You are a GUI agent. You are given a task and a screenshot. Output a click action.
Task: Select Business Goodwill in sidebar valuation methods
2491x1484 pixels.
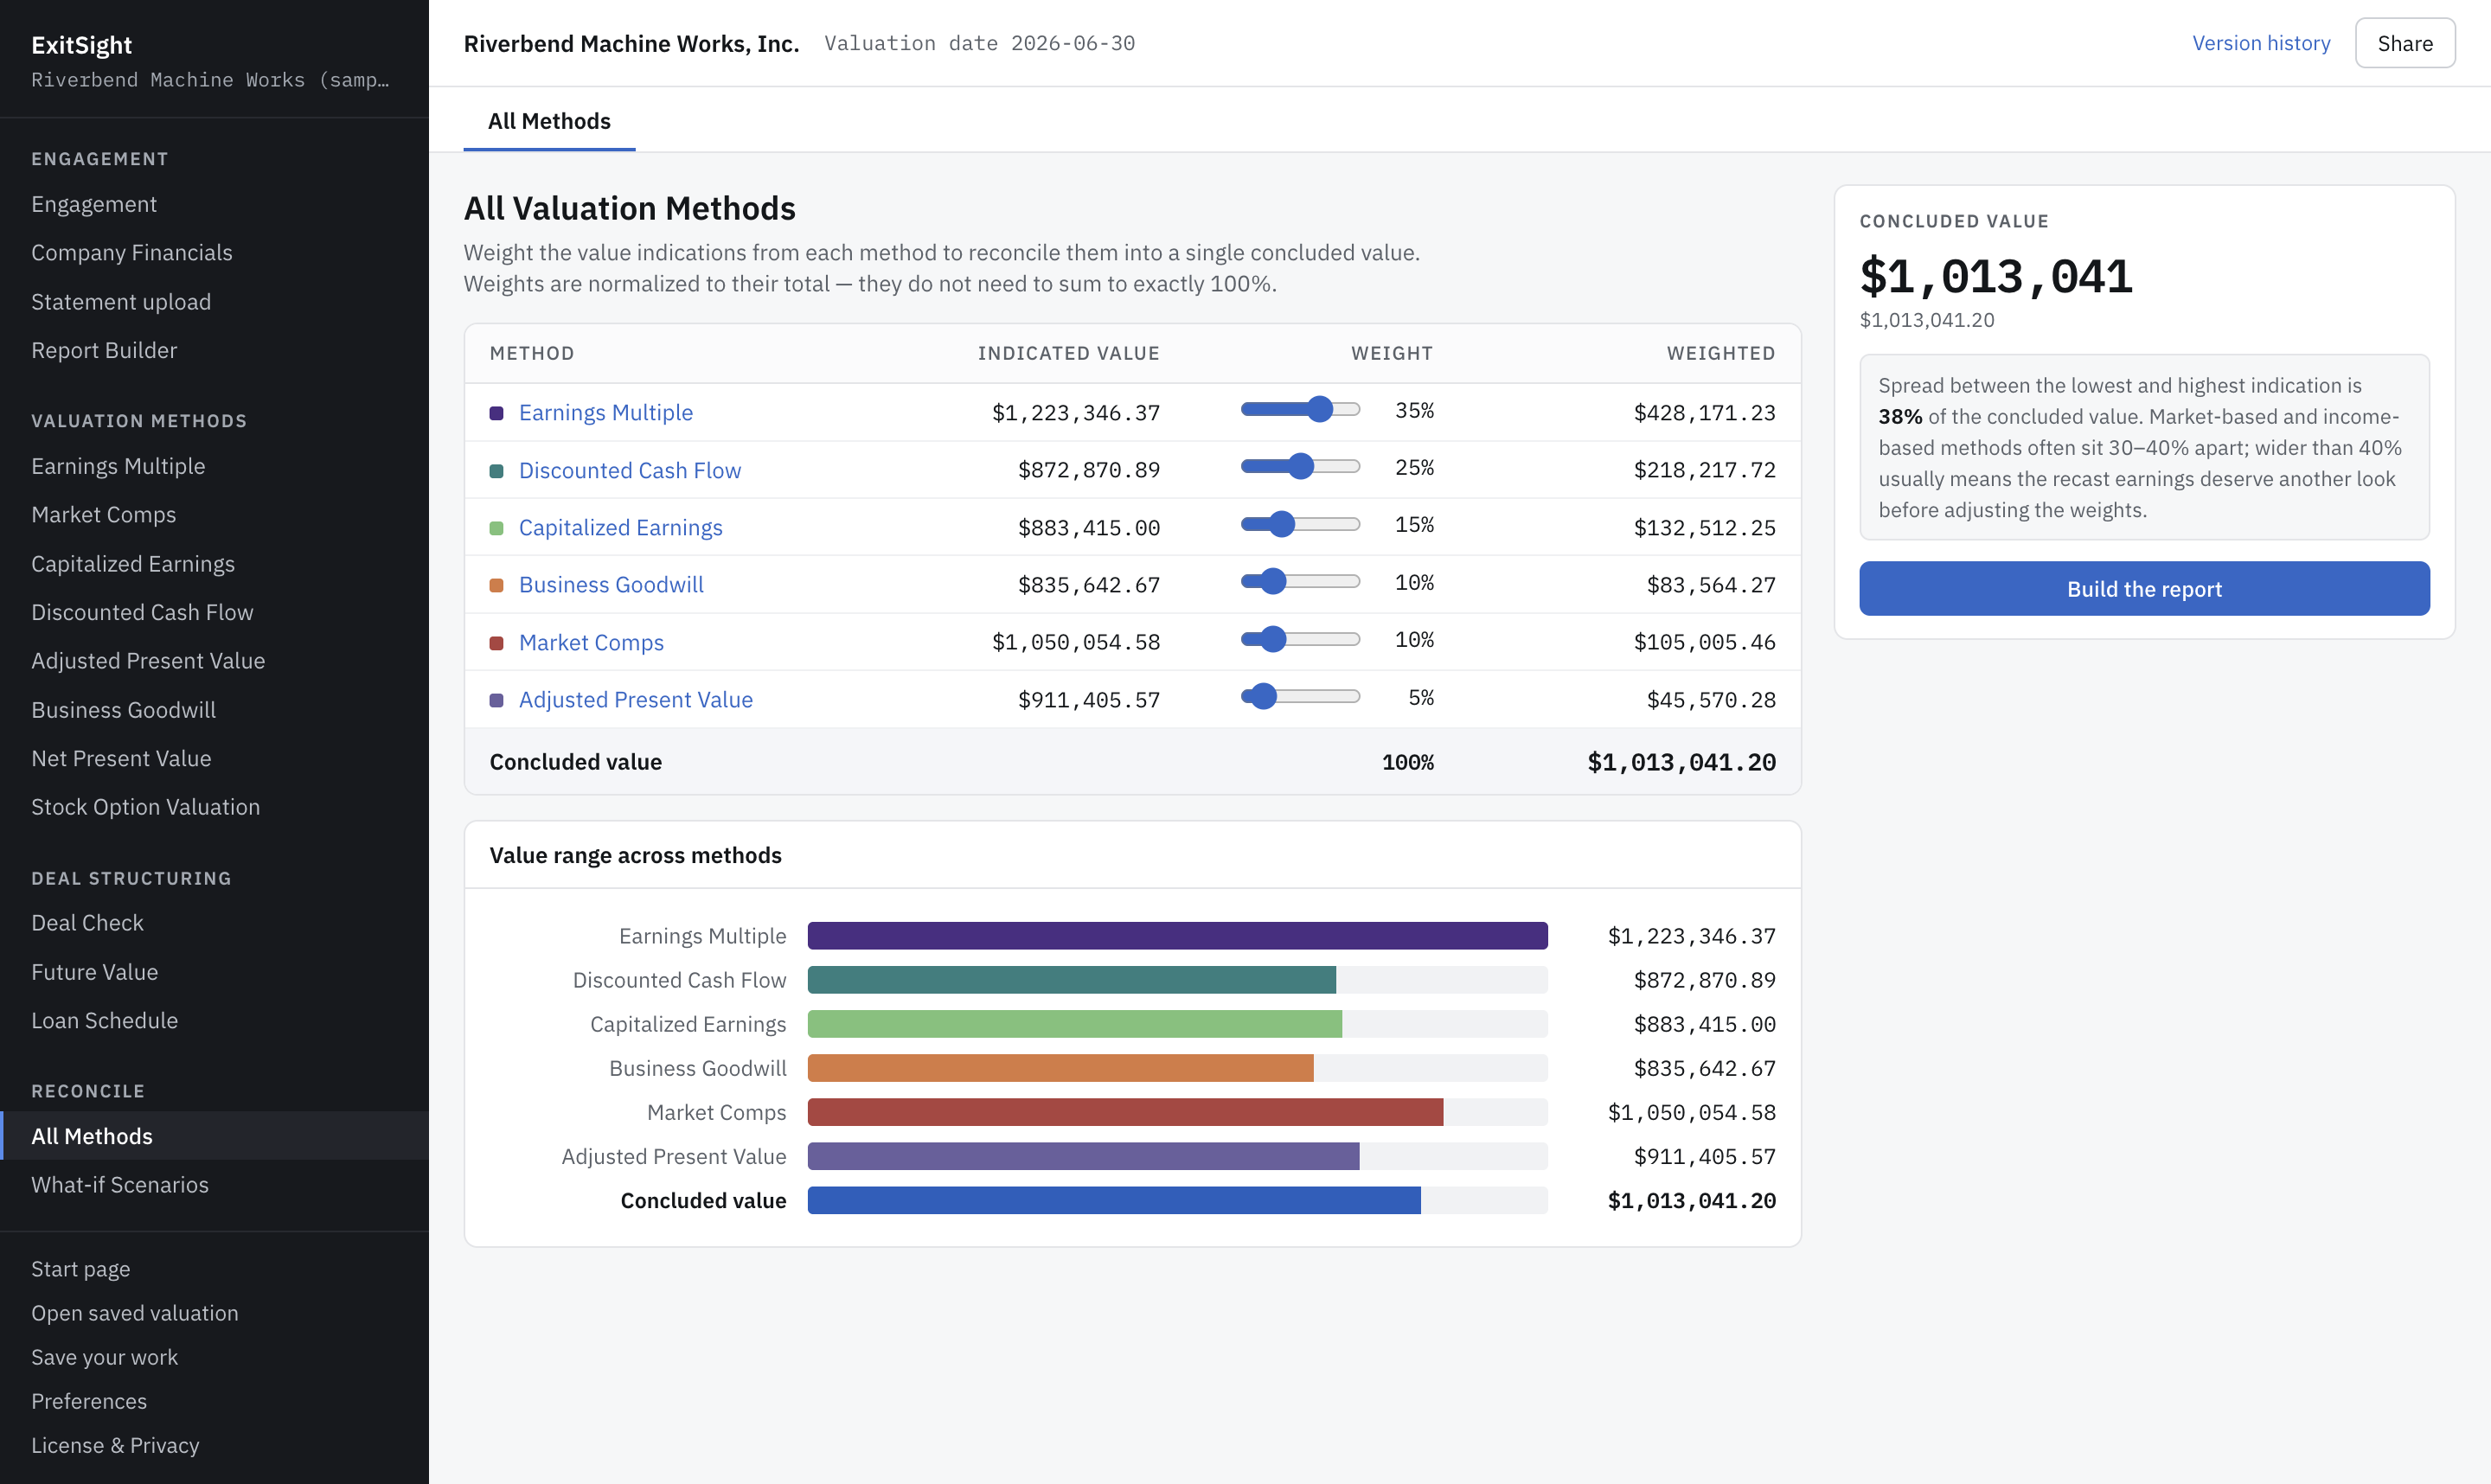point(214,710)
